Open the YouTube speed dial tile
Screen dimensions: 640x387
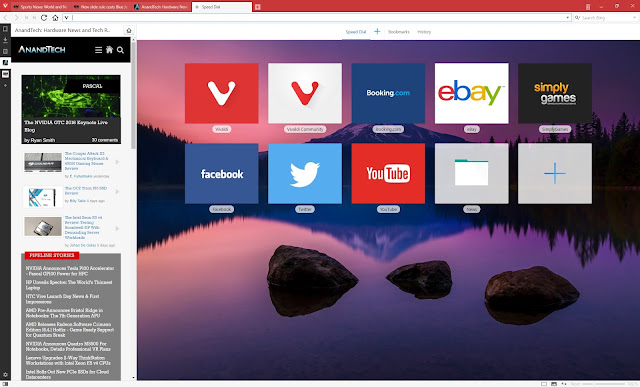point(388,173)
